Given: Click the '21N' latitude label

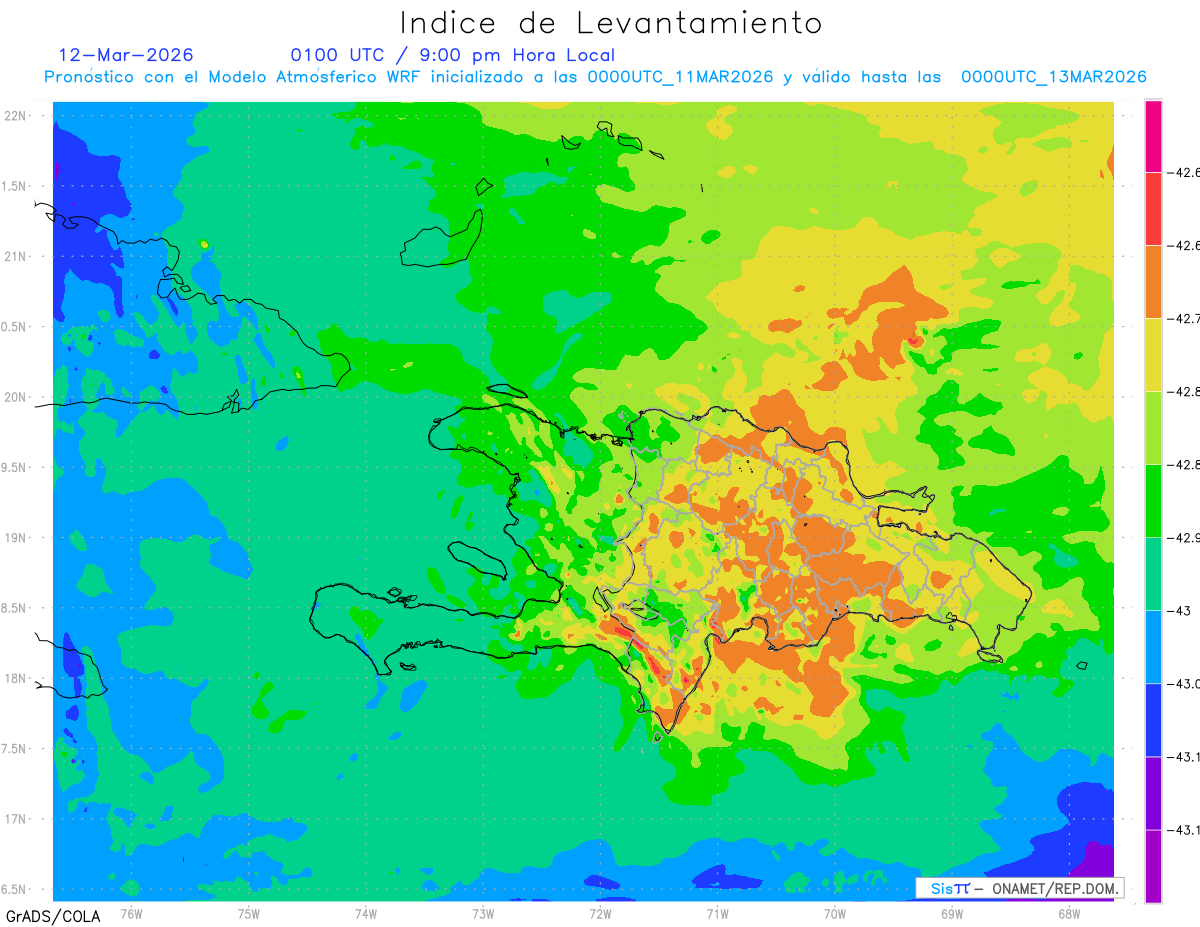Looking at the screenshot, I should pos(17,256).
